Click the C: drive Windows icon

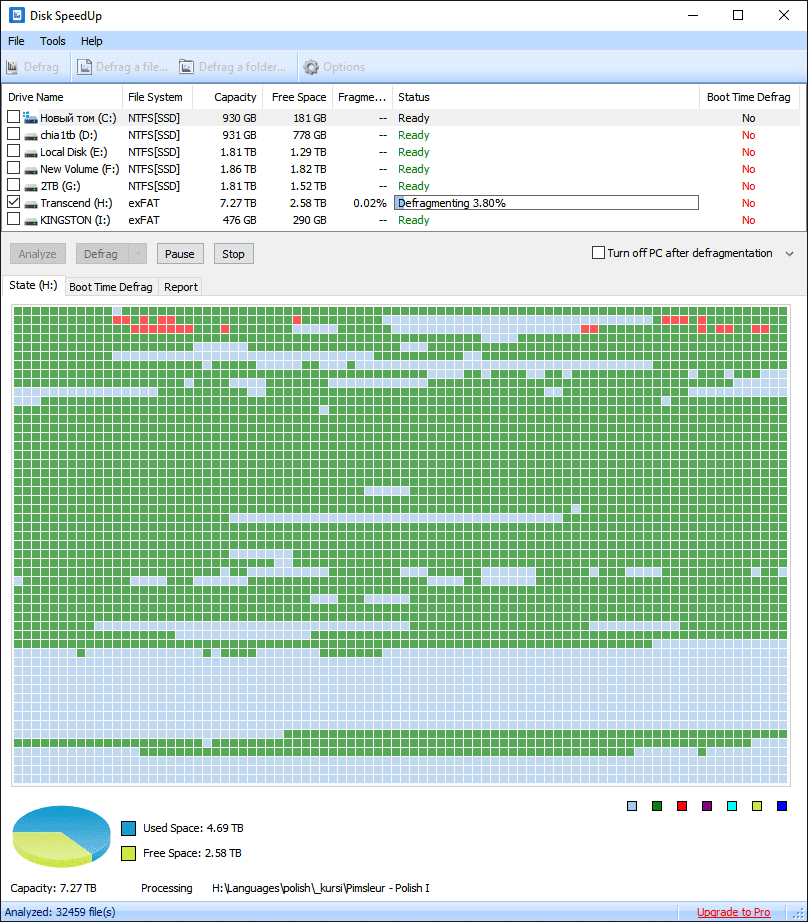tap(31, 118)
